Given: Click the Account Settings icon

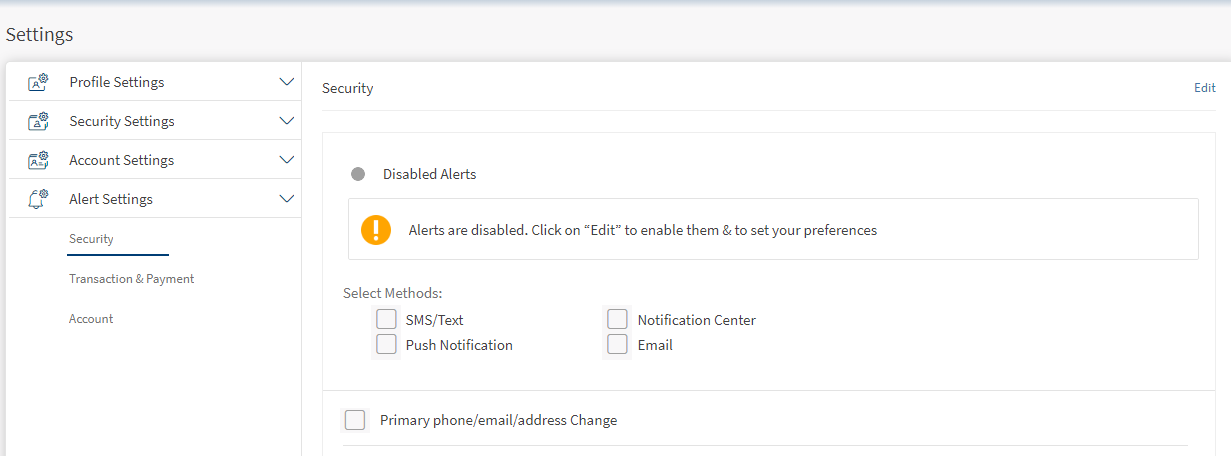Looking at the screenshot, I should [x=38, y=161].
